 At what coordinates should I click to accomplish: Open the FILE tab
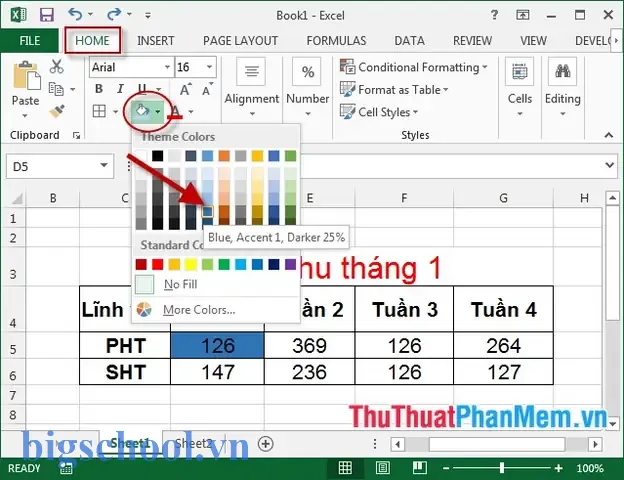[29, 41]
